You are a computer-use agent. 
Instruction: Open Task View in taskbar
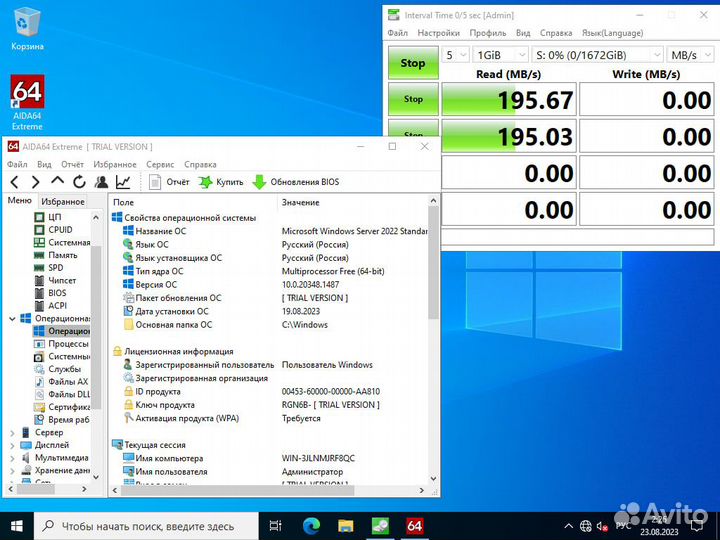(x=276, y=526)
